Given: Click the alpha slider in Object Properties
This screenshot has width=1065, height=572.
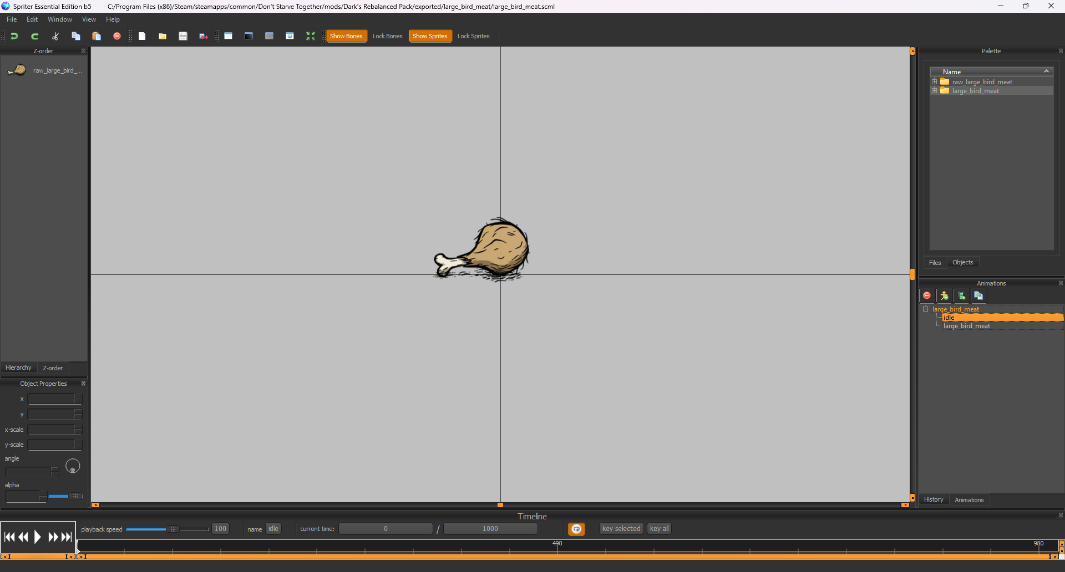Looking at the screenshot, I should pyautogui.click(x=66, y=496).
